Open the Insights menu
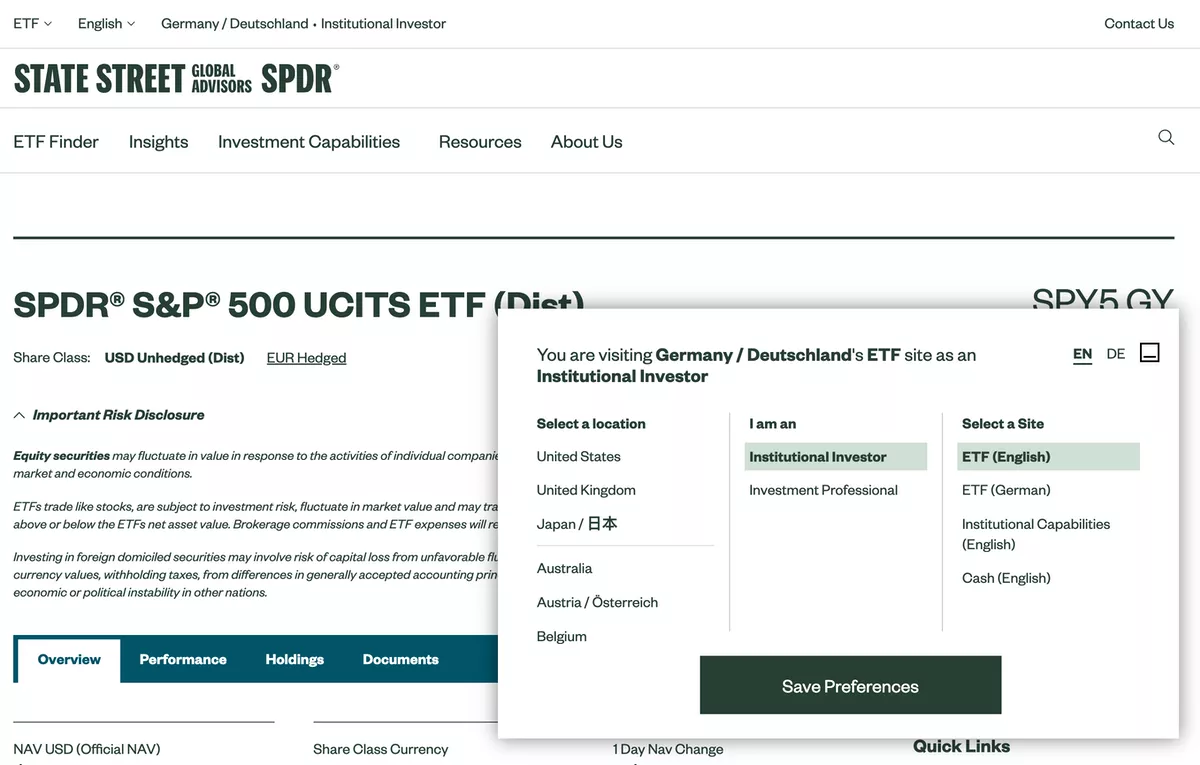 coord(158,142)
